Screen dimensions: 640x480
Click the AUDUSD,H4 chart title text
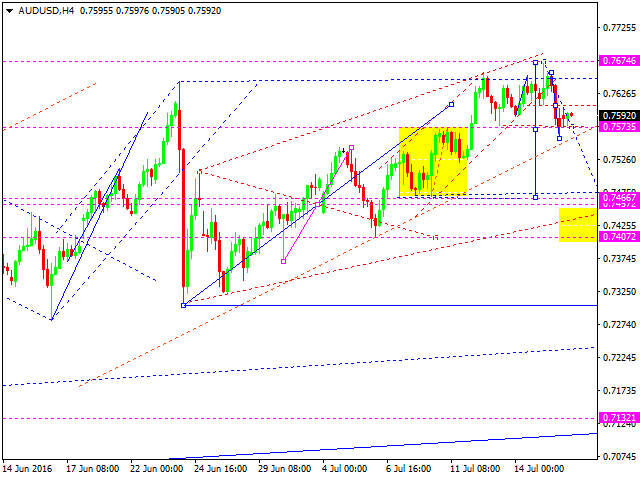click(x=46, y=11)
